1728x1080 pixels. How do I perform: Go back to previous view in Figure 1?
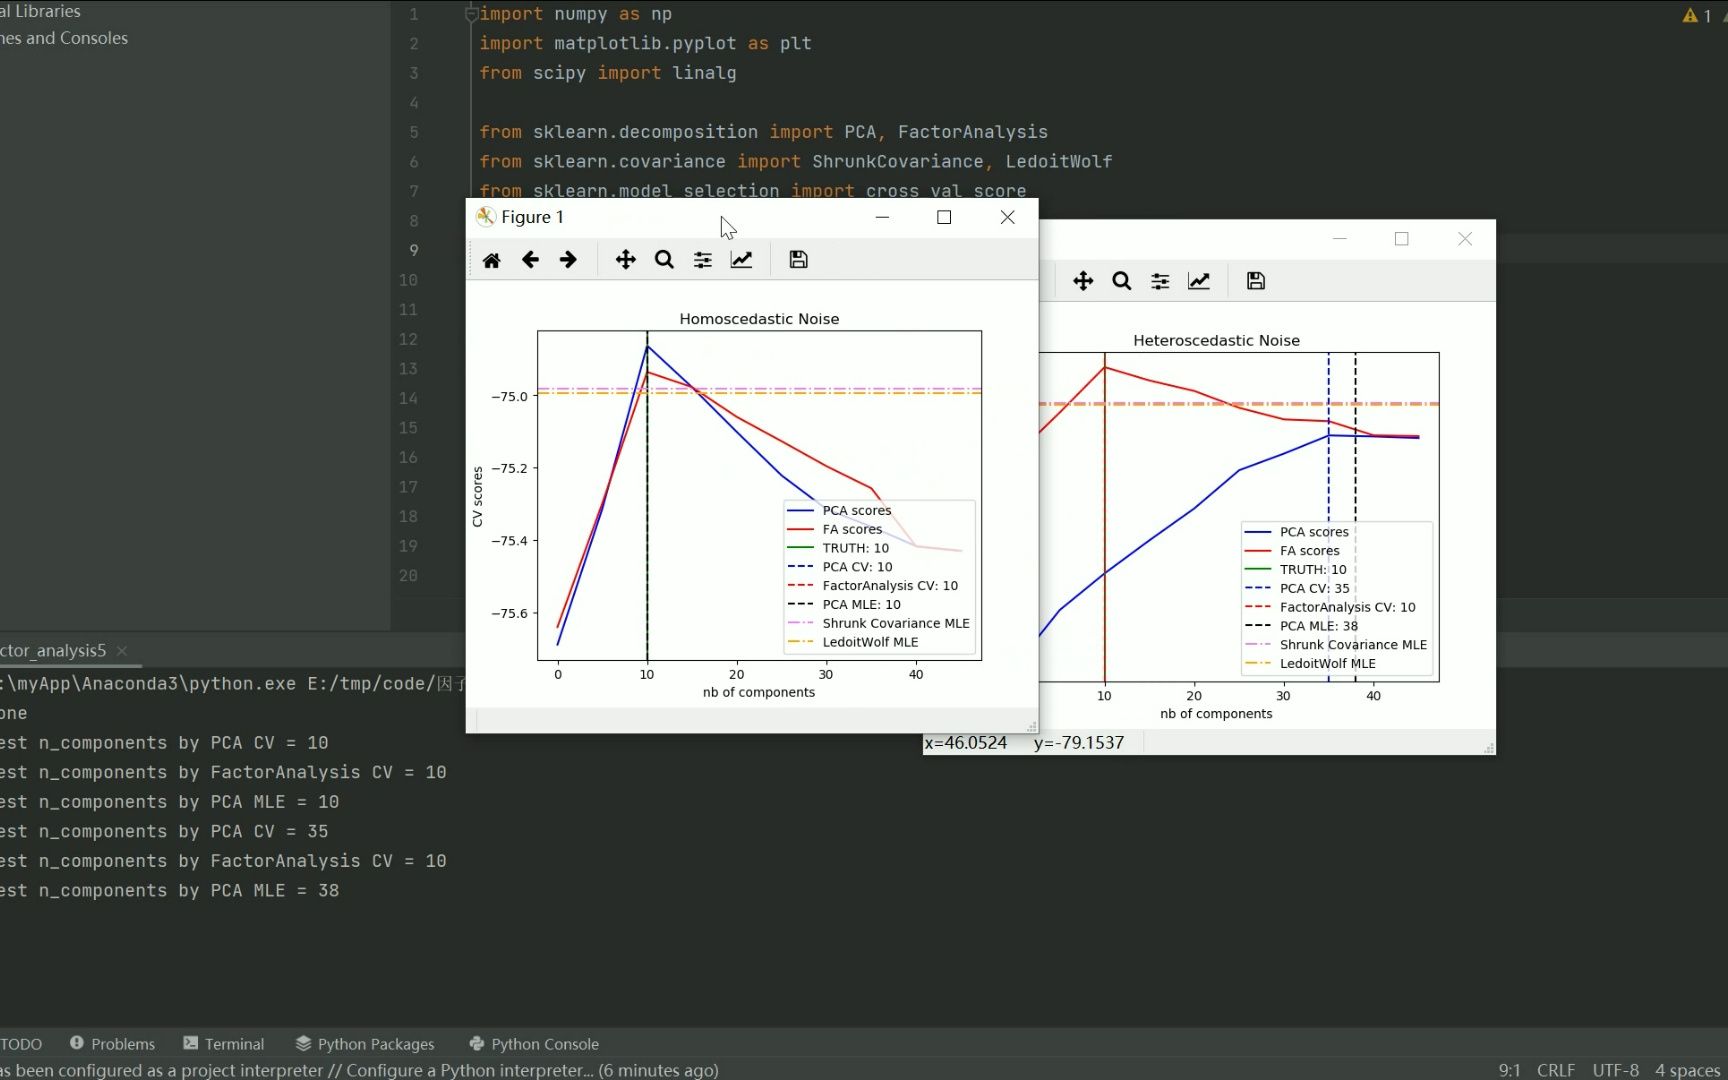(x=530, y=260)
